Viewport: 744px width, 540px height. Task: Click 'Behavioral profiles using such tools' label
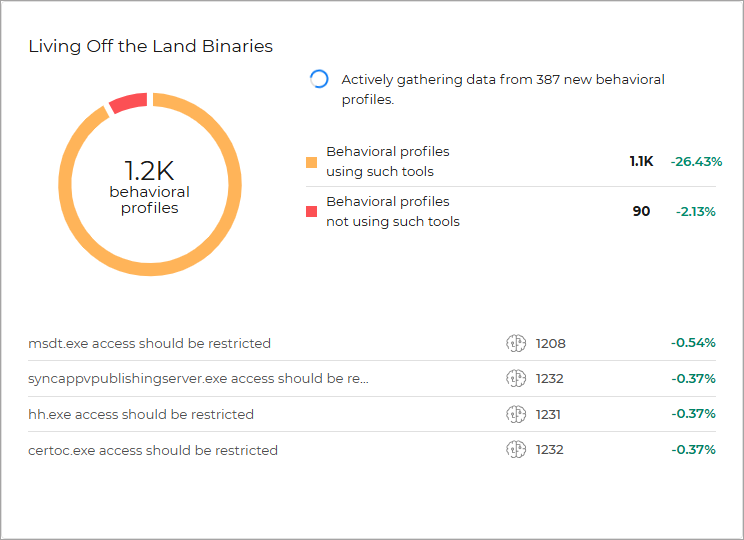388,161
